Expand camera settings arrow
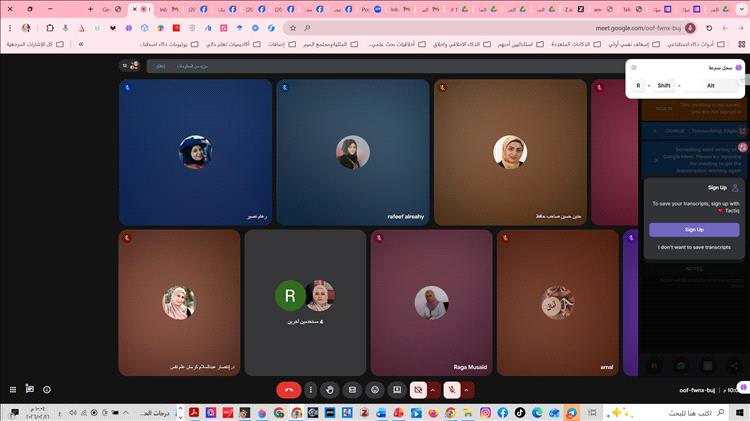The width and height of the screenshot is (750, 421). pyautogui.click(x=433, y=389)
